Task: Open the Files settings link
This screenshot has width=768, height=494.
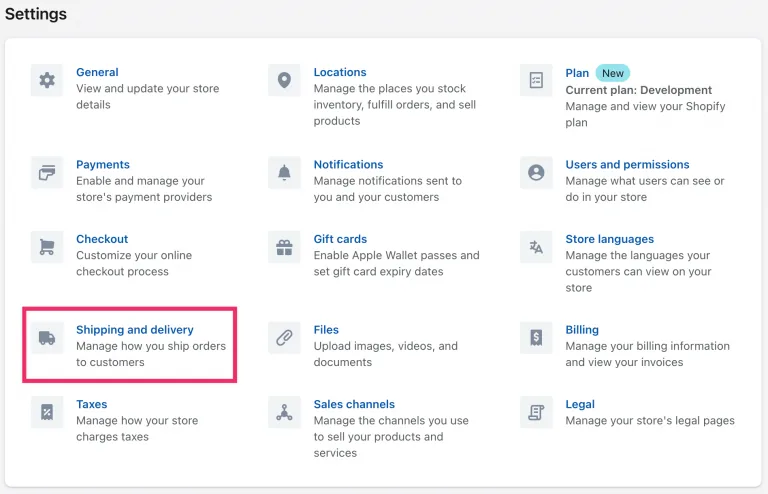Action: [326, 329]
